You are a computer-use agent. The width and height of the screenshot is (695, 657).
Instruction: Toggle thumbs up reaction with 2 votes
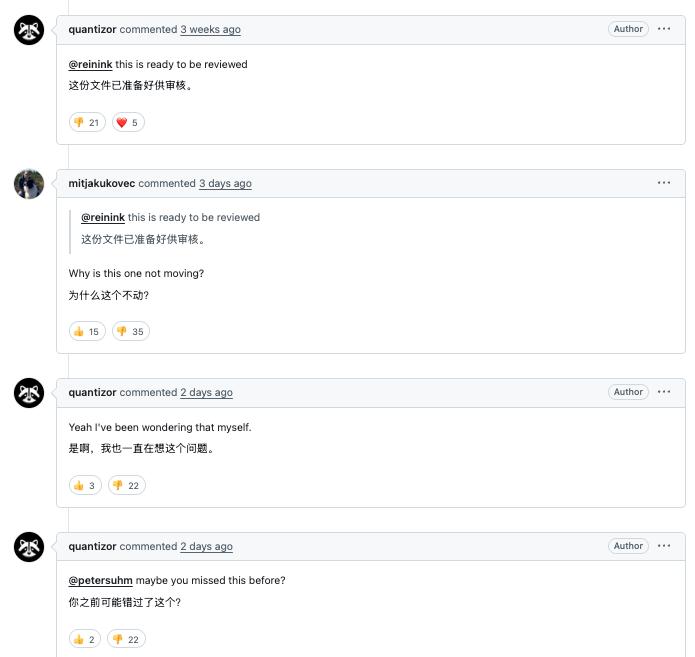click(85, 640)
